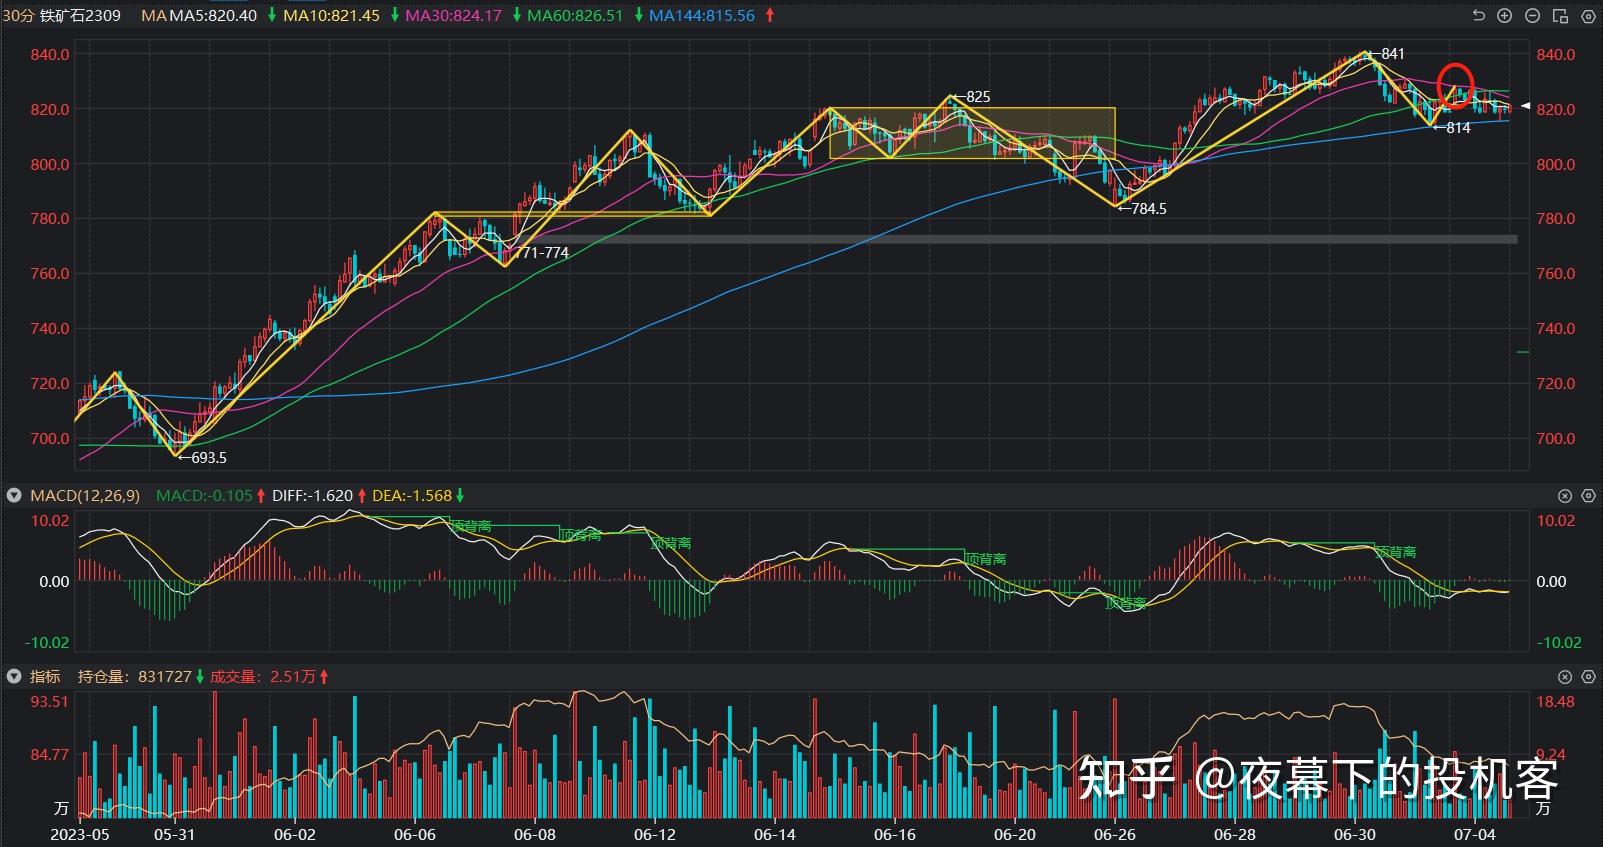This screenshot has width=1603, height=847.
Task: Expand the 指标 panel dropdown arrow
Action: [x=14, y=677]
